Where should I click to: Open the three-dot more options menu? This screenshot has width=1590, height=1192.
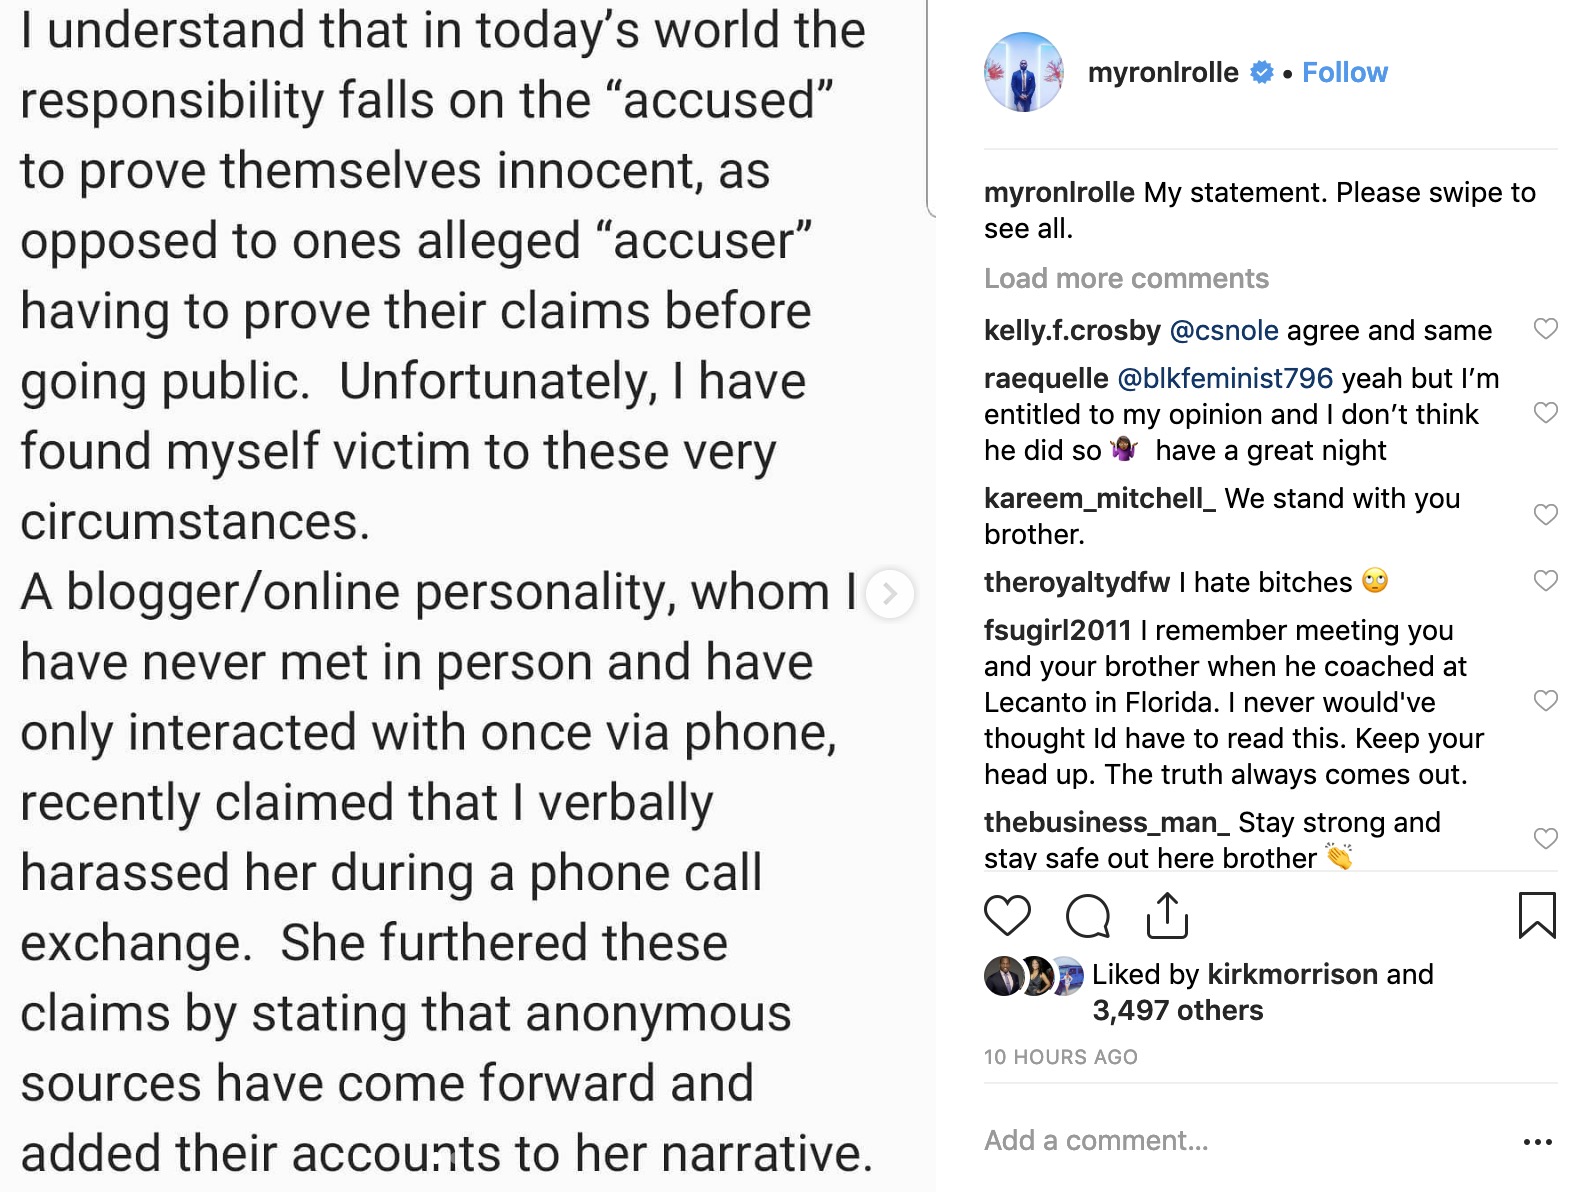1537,1141
